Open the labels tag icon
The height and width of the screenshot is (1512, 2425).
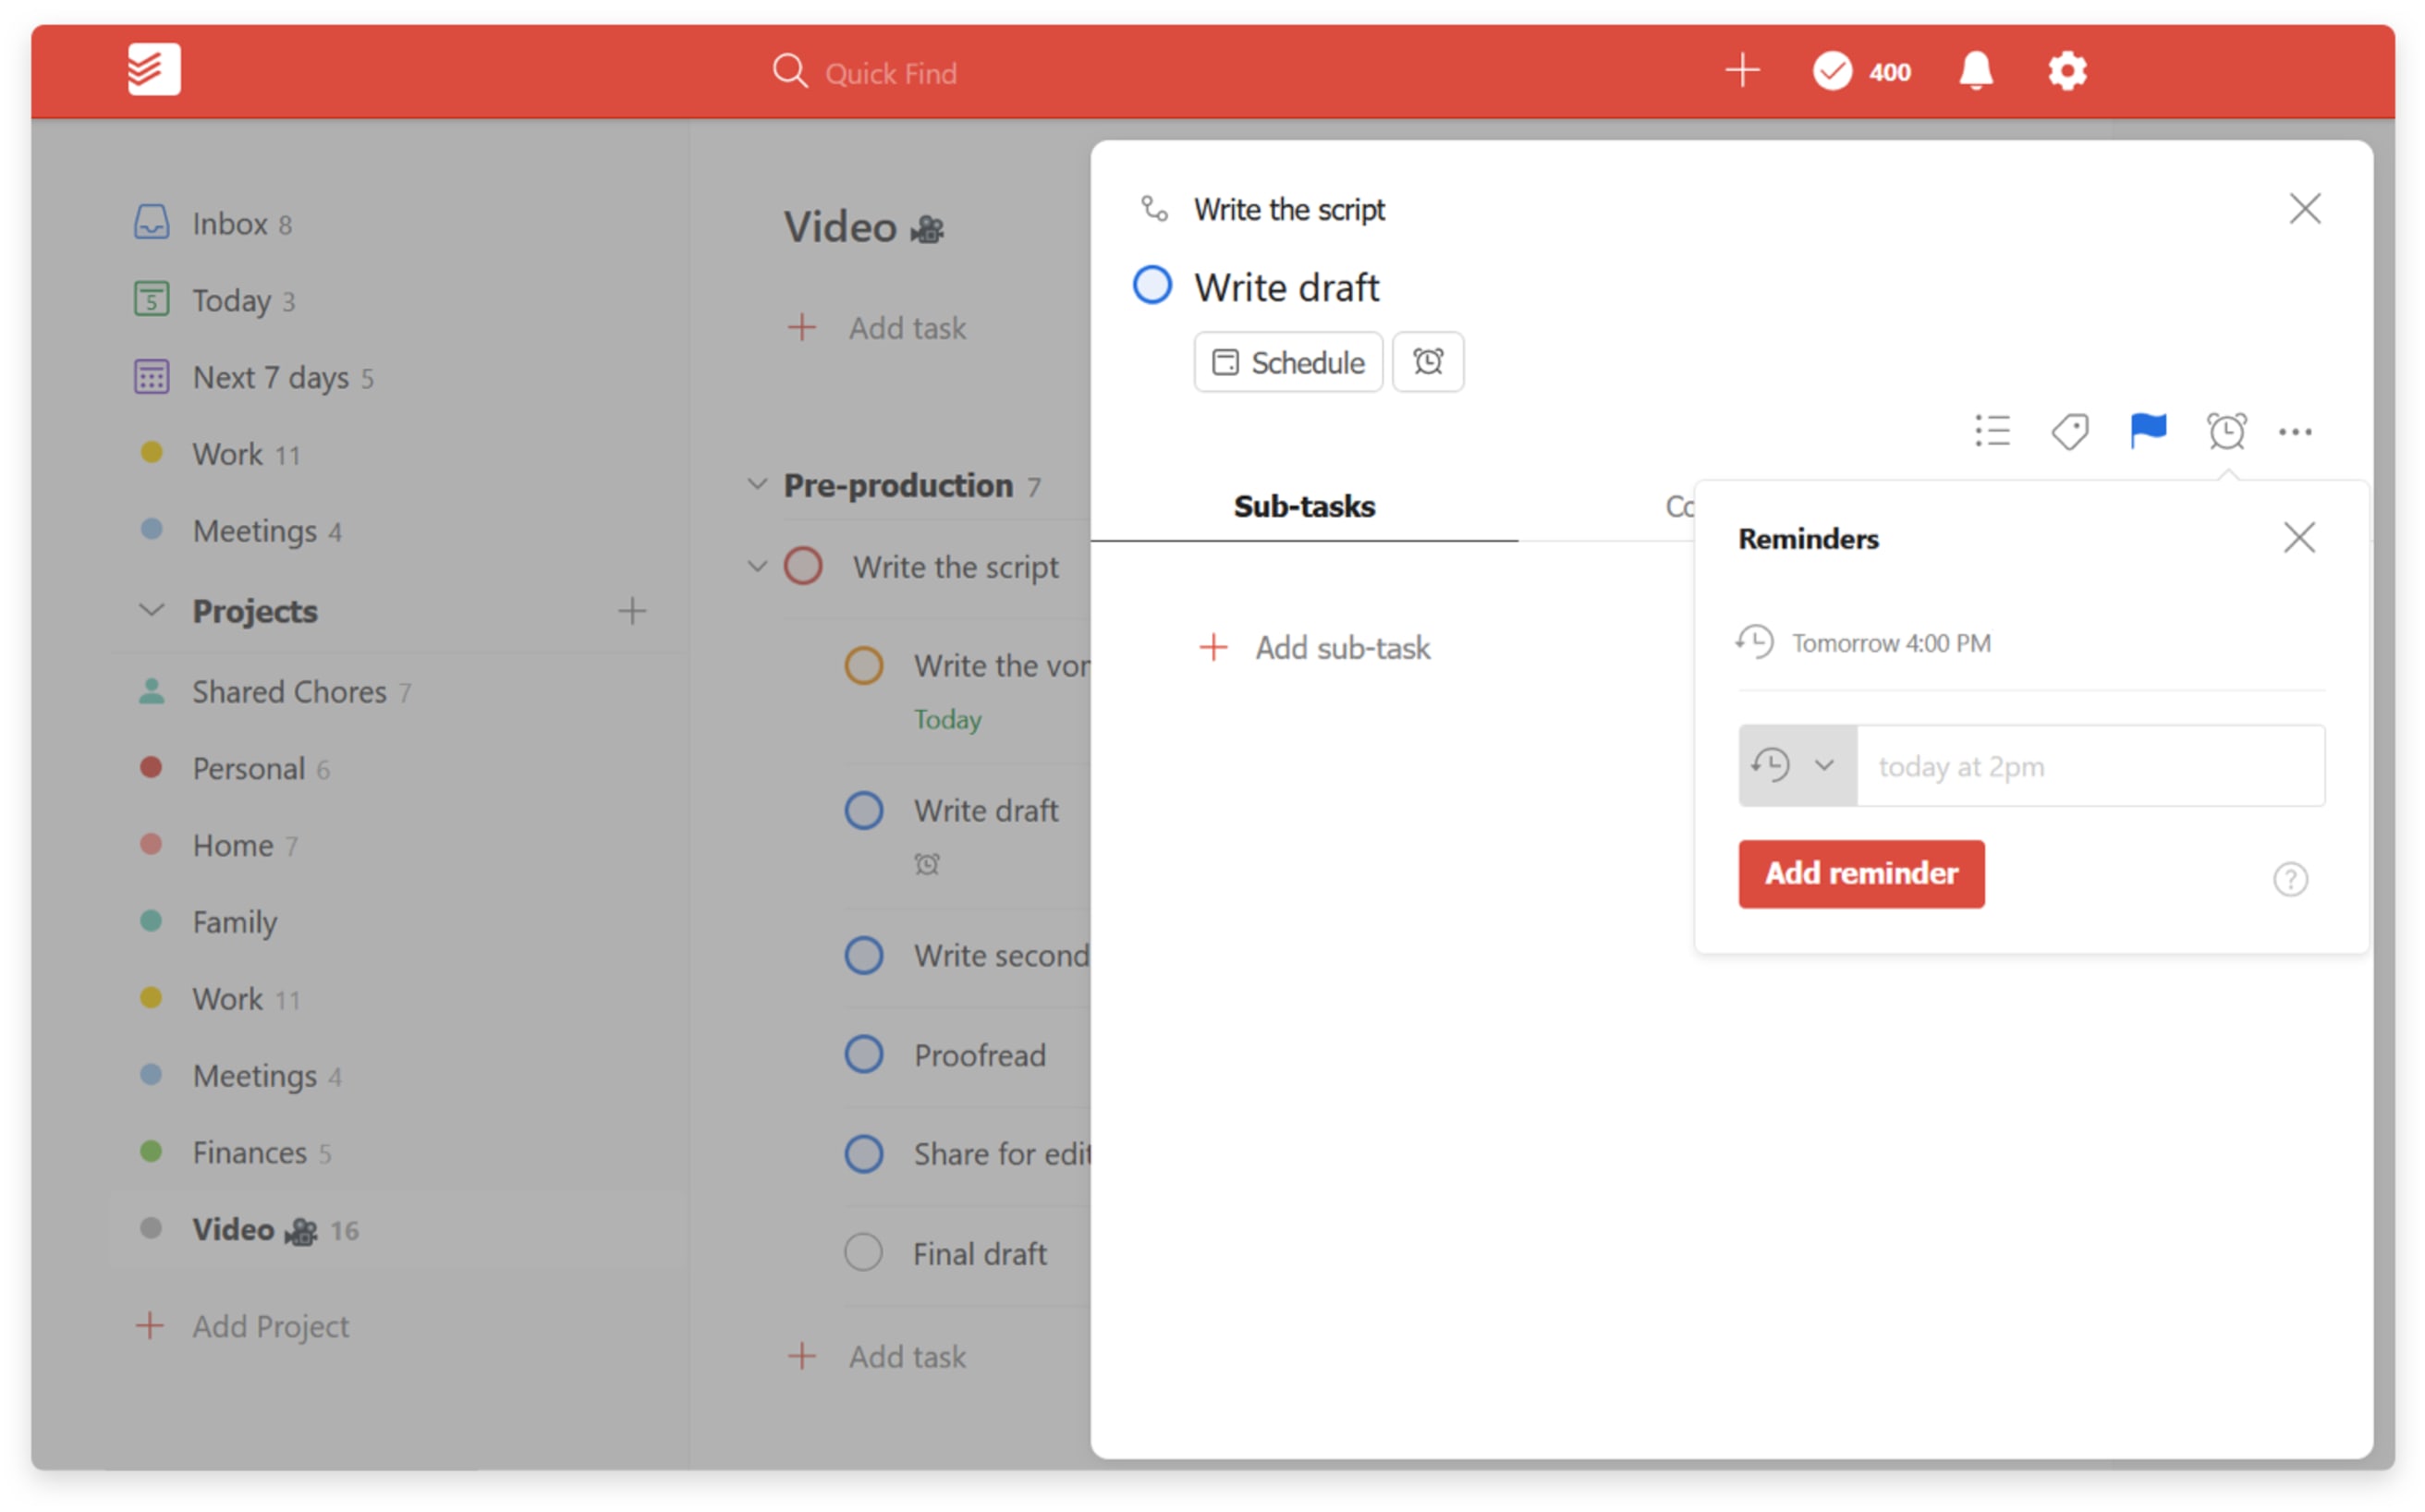coord(2070,431)
